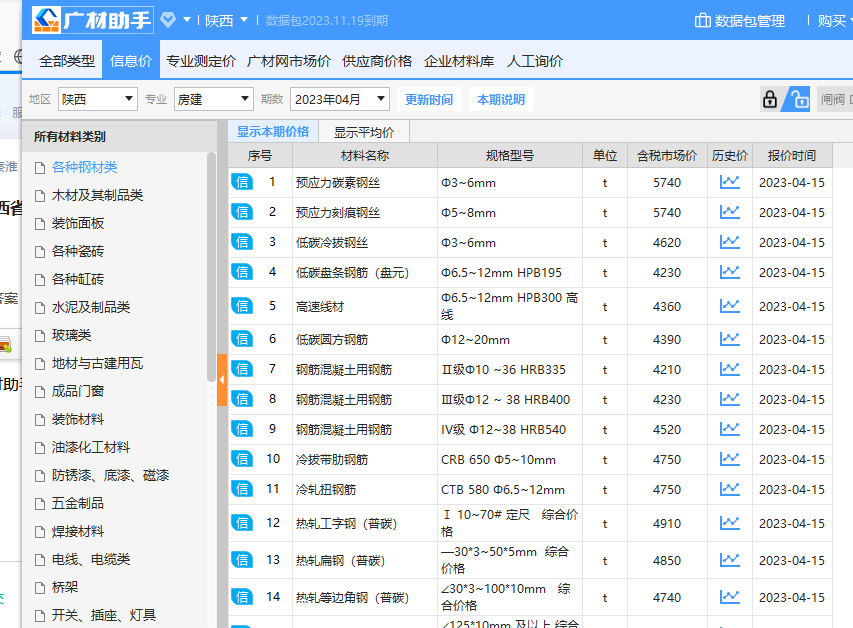Viewport: 853px width, 628px height.
Task: Open the 专业 dropdown showing 房建
Action: tap(214, 99)
